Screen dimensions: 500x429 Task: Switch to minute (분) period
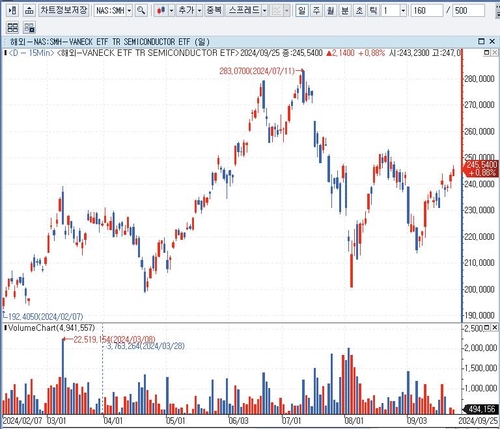tap(345, 11)
